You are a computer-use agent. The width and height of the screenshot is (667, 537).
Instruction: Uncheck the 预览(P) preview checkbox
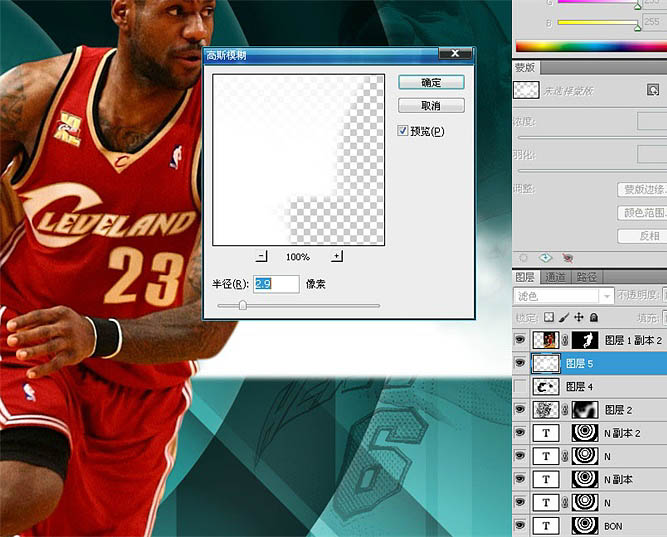(x=402, y=131)
